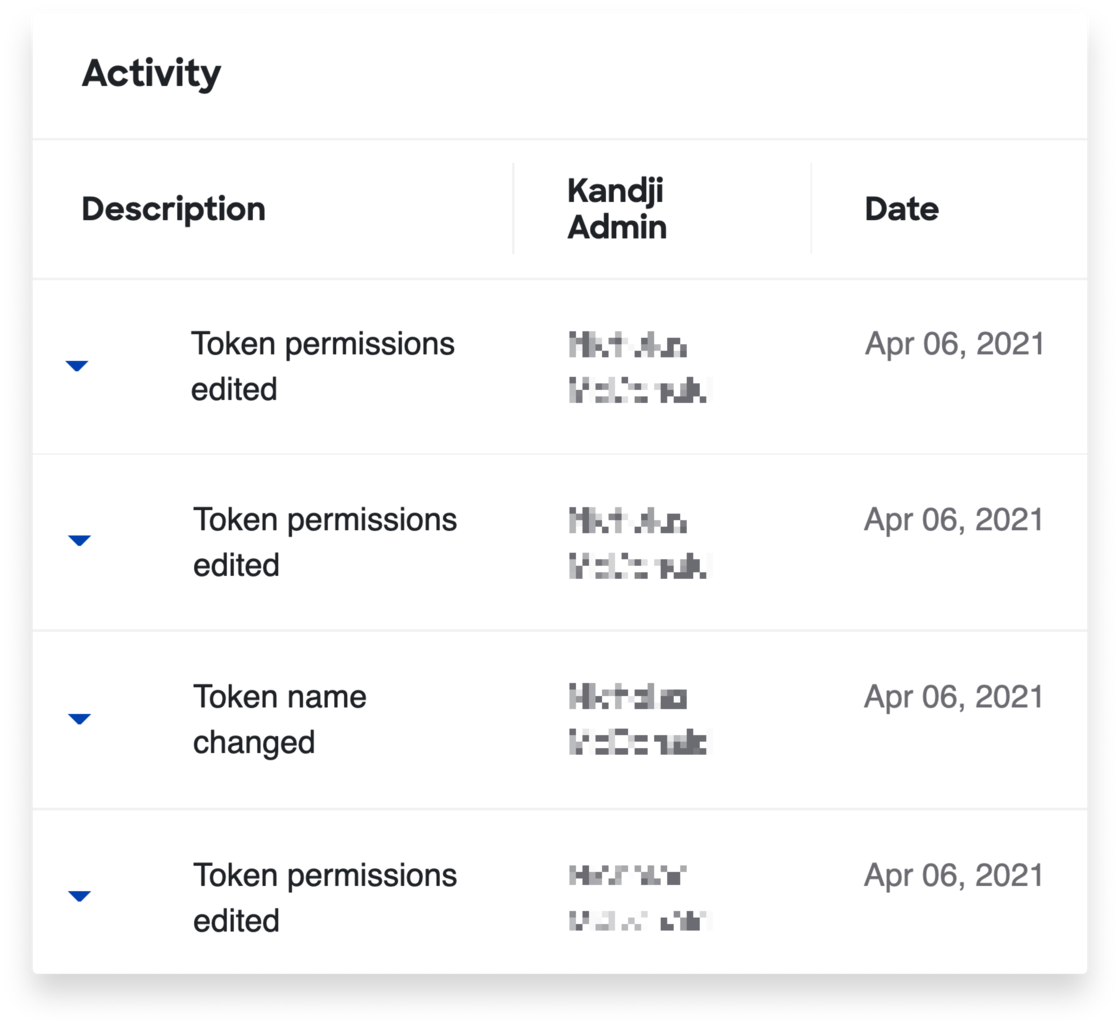Screen dimensions: 1120x1026
Task: Click Apr 06, 2021 on the top row
Action: 954,344
